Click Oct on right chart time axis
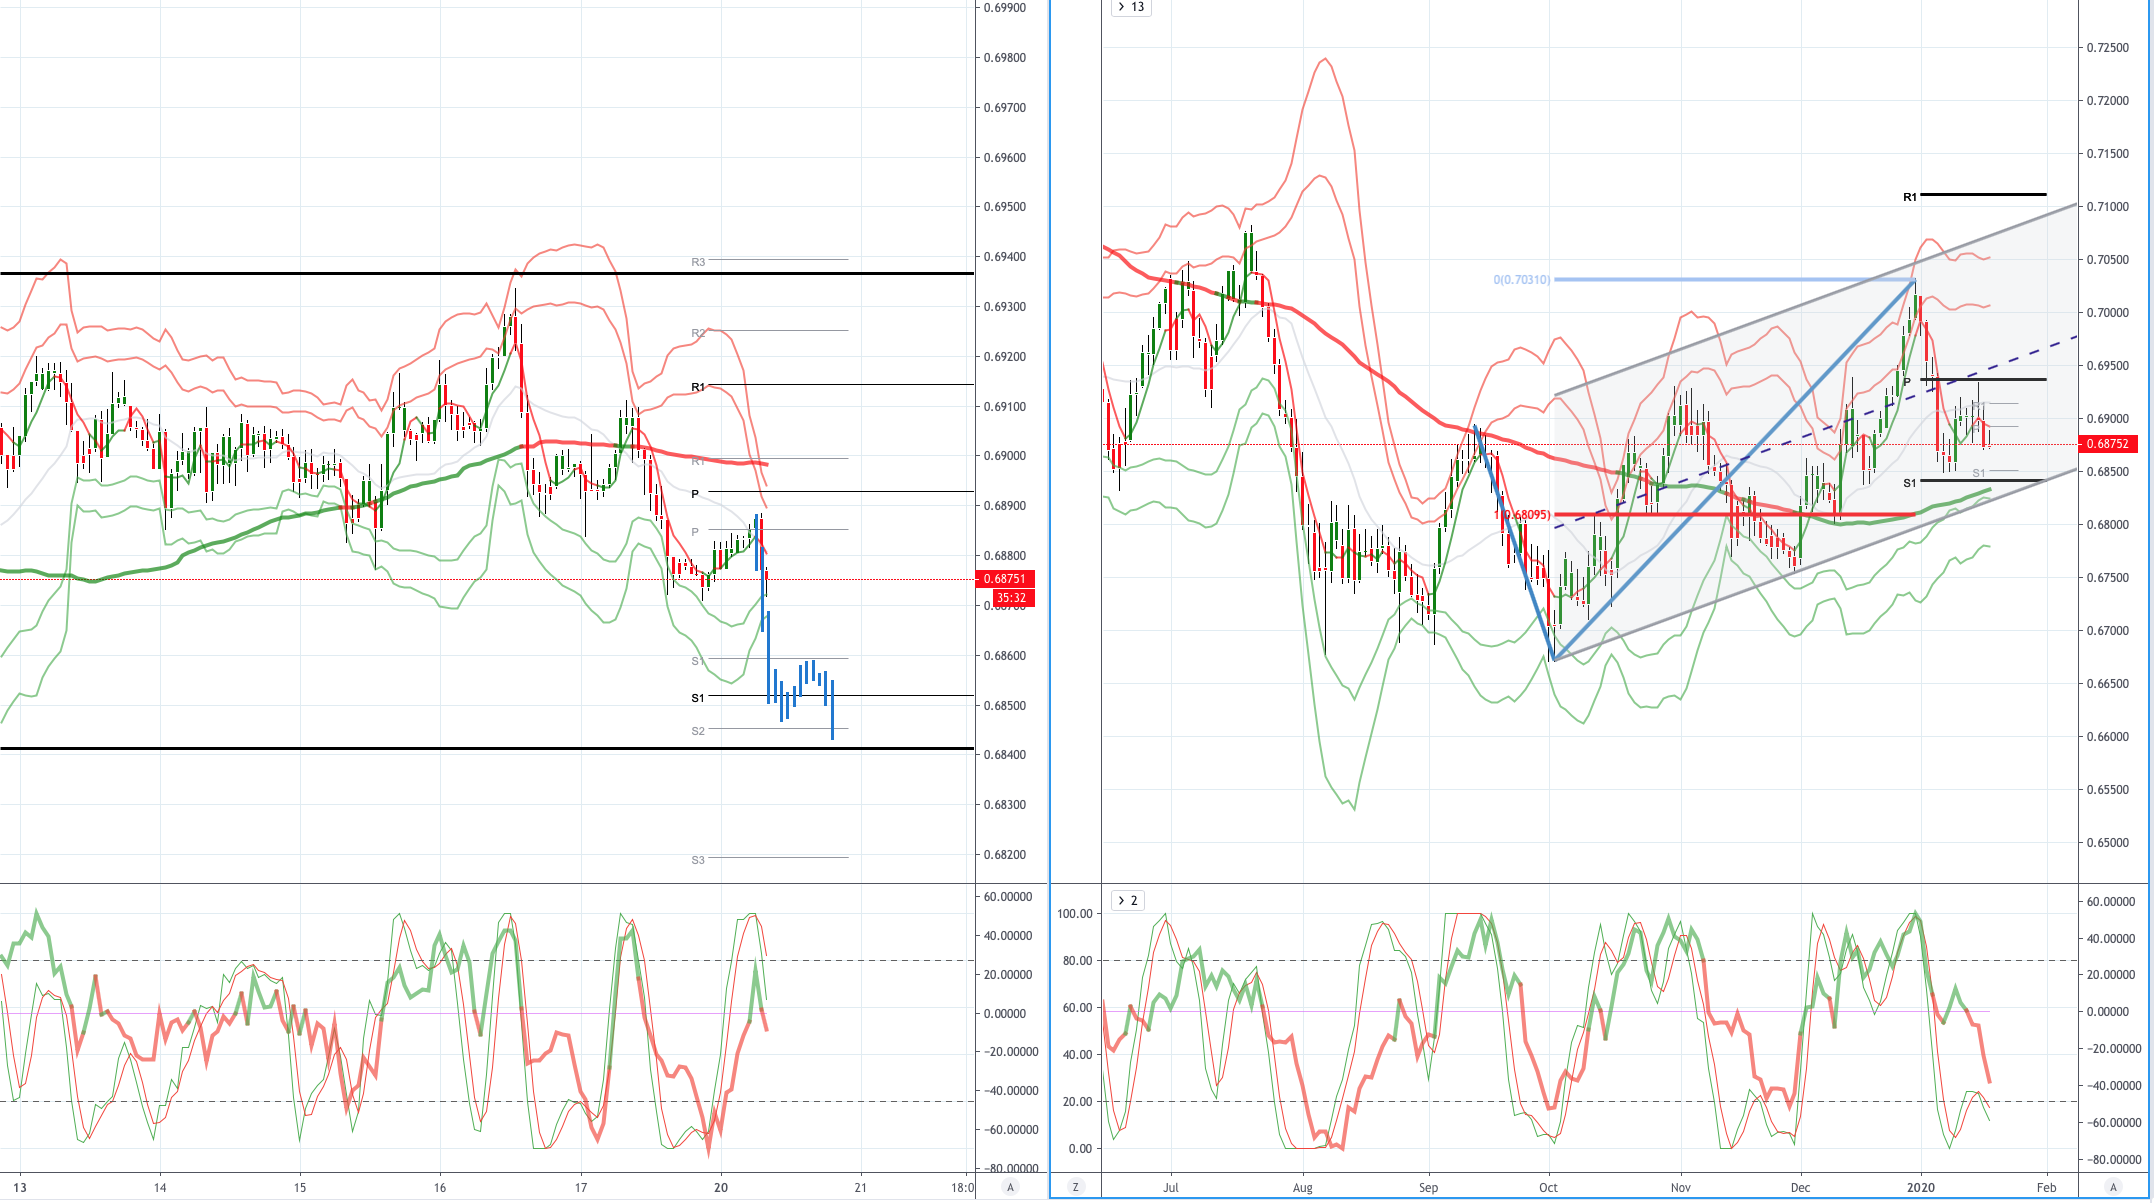The width and height of the screenshot is (2154, 1203). [x=1548, y=1188]
